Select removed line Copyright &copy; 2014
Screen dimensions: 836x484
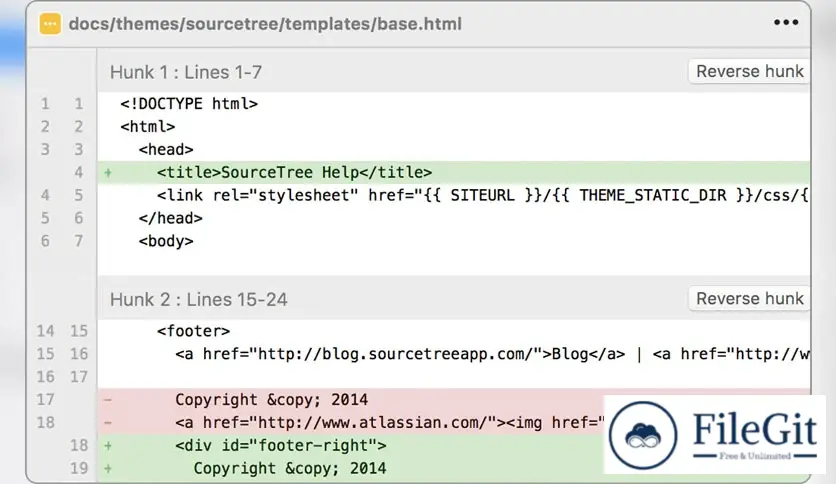coord(454,399)
